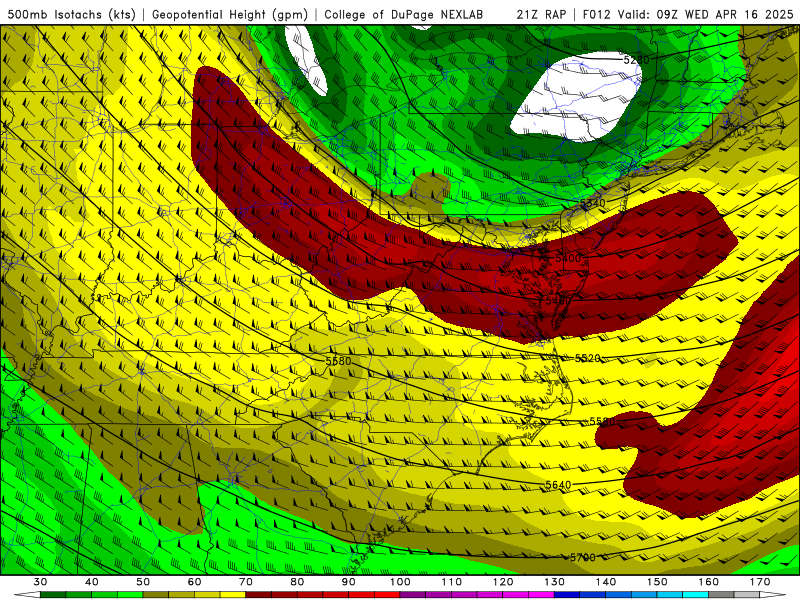Click the 5400 height contour label
The width and height of the screenshot is (800, 600).
pyautogui.click(x=568, y=258)
